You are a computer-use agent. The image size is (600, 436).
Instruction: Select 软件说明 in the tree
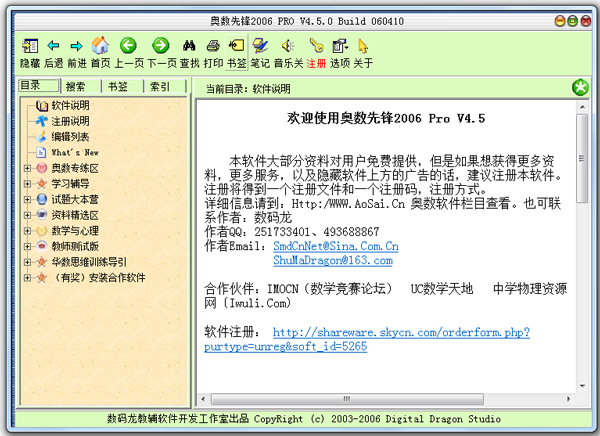(x=70, y=105)
